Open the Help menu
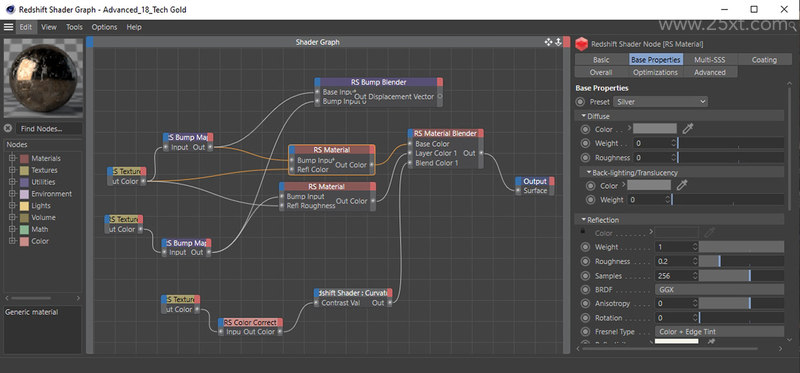 pos(134,27)
